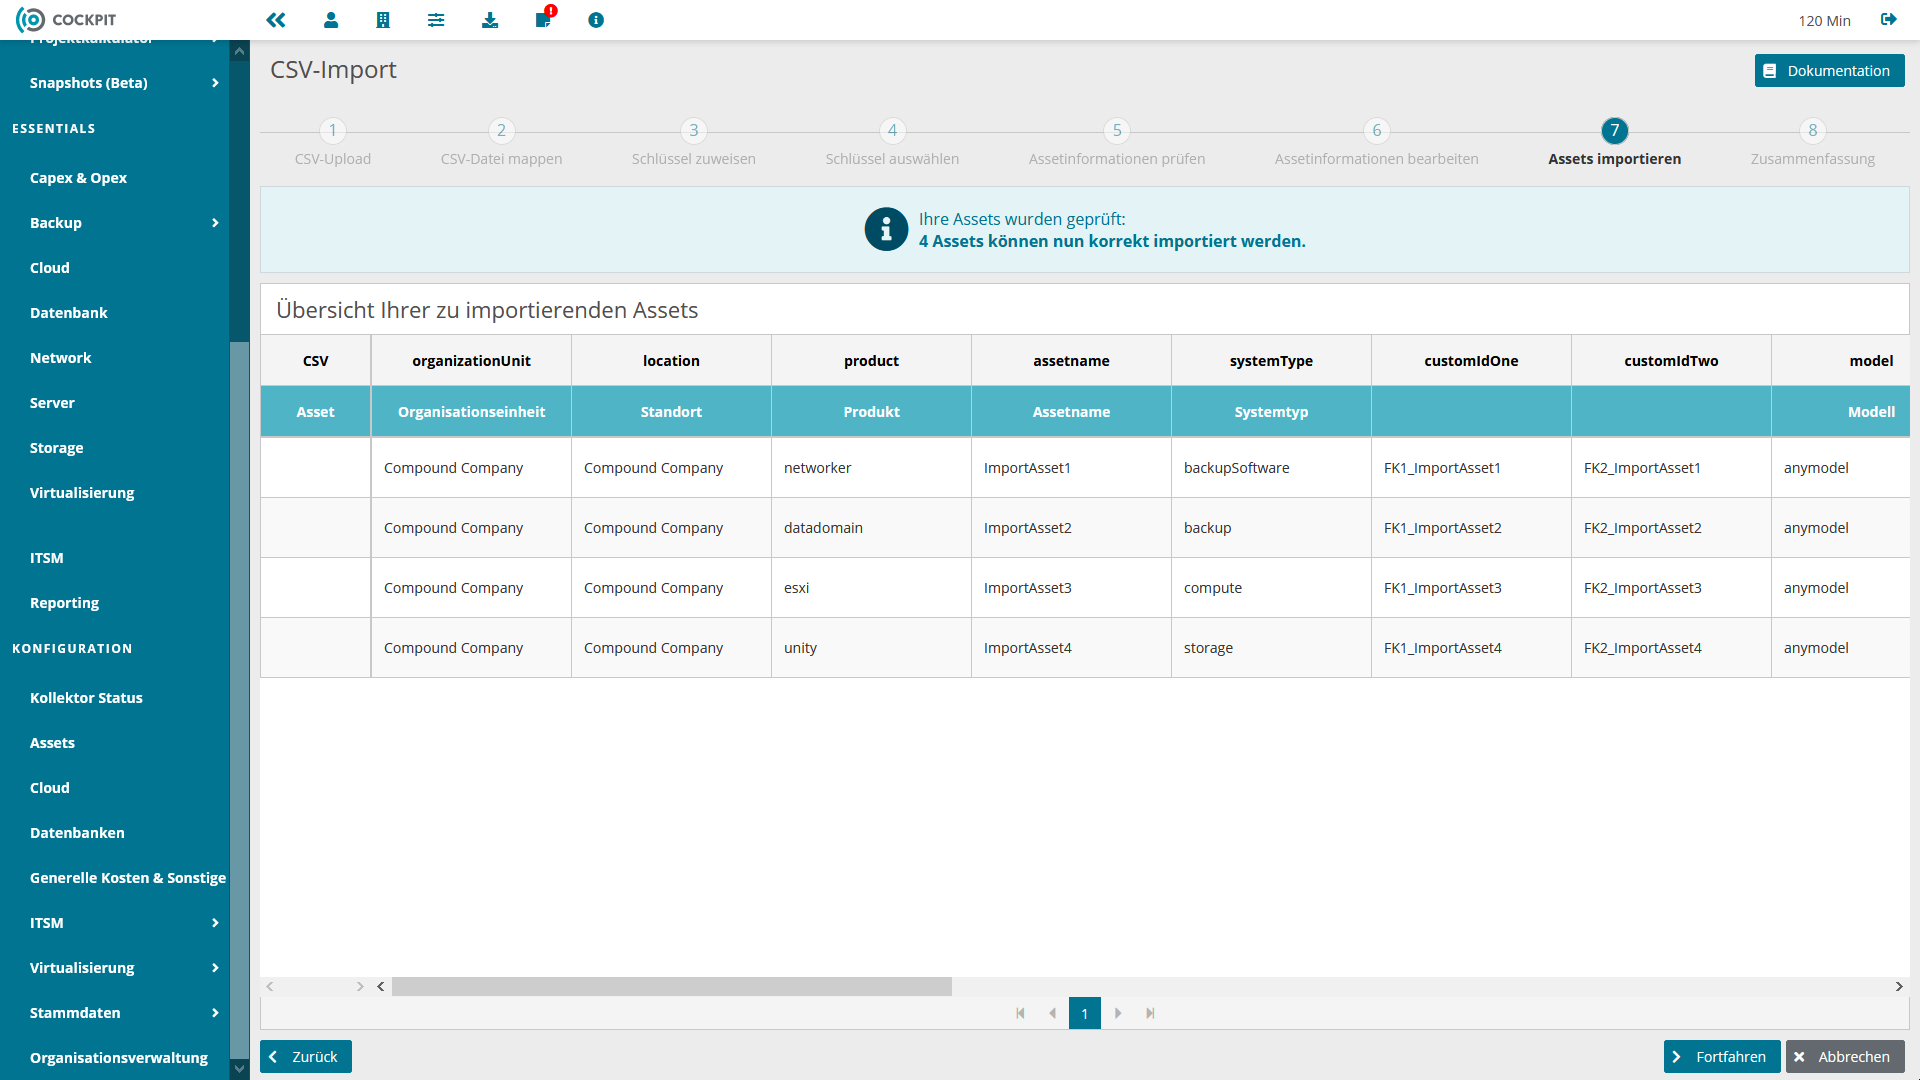This screenshot has height=1080, width=1920.
Task: Click the 120 Min session timer
Action: click(1824, 21)
